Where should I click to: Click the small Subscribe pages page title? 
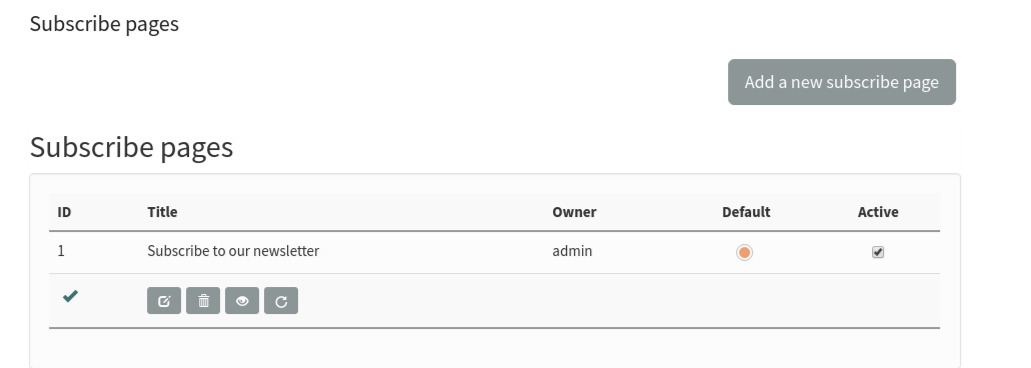coord(104,24)
